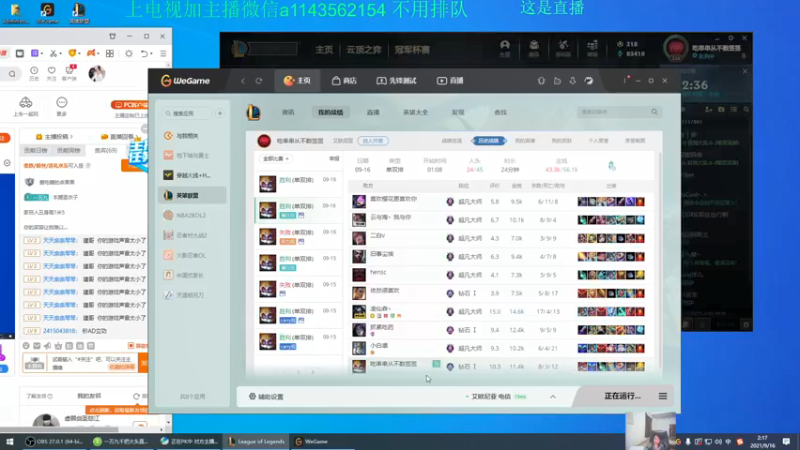Select 与我相关 in WeGame sidebar

(192, 136)
